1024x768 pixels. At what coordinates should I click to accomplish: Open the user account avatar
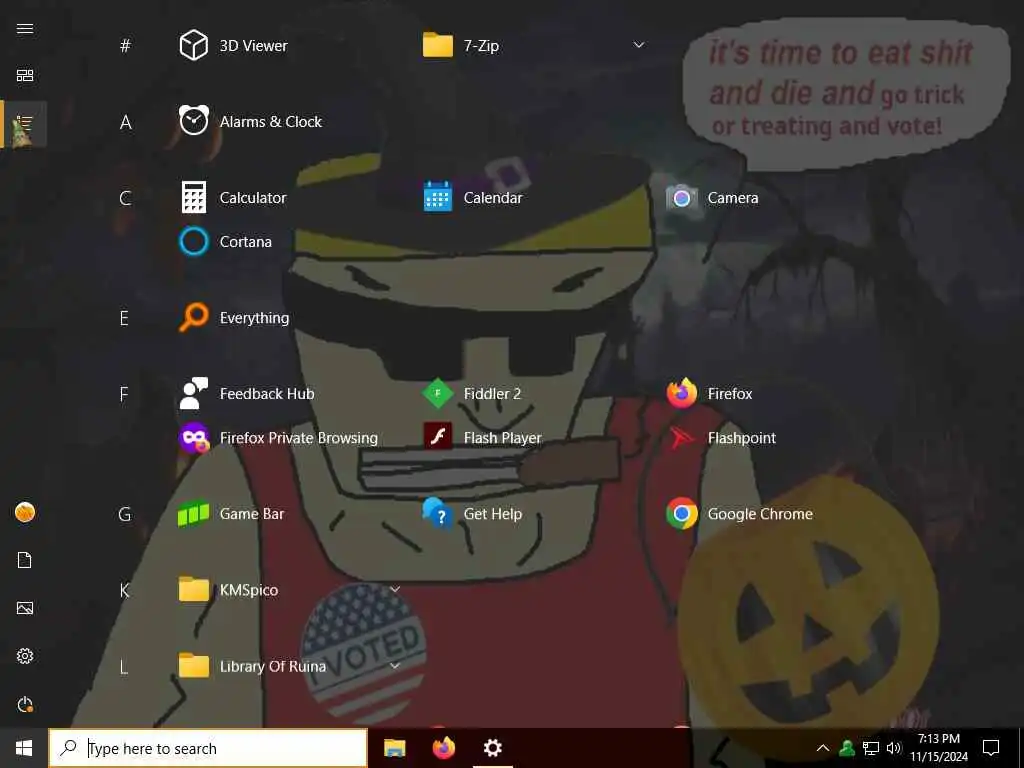pos(25,513)
